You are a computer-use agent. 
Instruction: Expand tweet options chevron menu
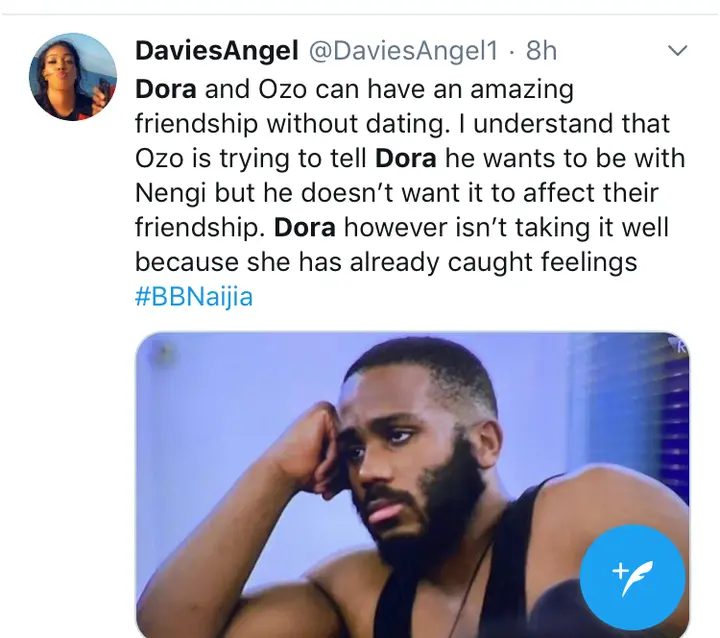click(x=677, y=50)
